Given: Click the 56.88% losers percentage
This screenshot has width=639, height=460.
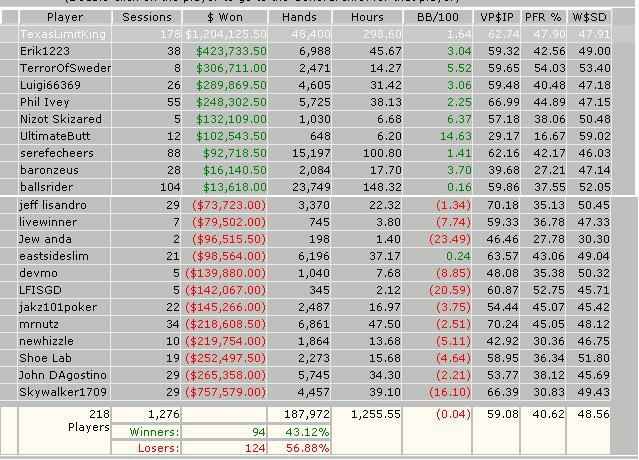Looking at the screenshot, I should coord(308,448).
